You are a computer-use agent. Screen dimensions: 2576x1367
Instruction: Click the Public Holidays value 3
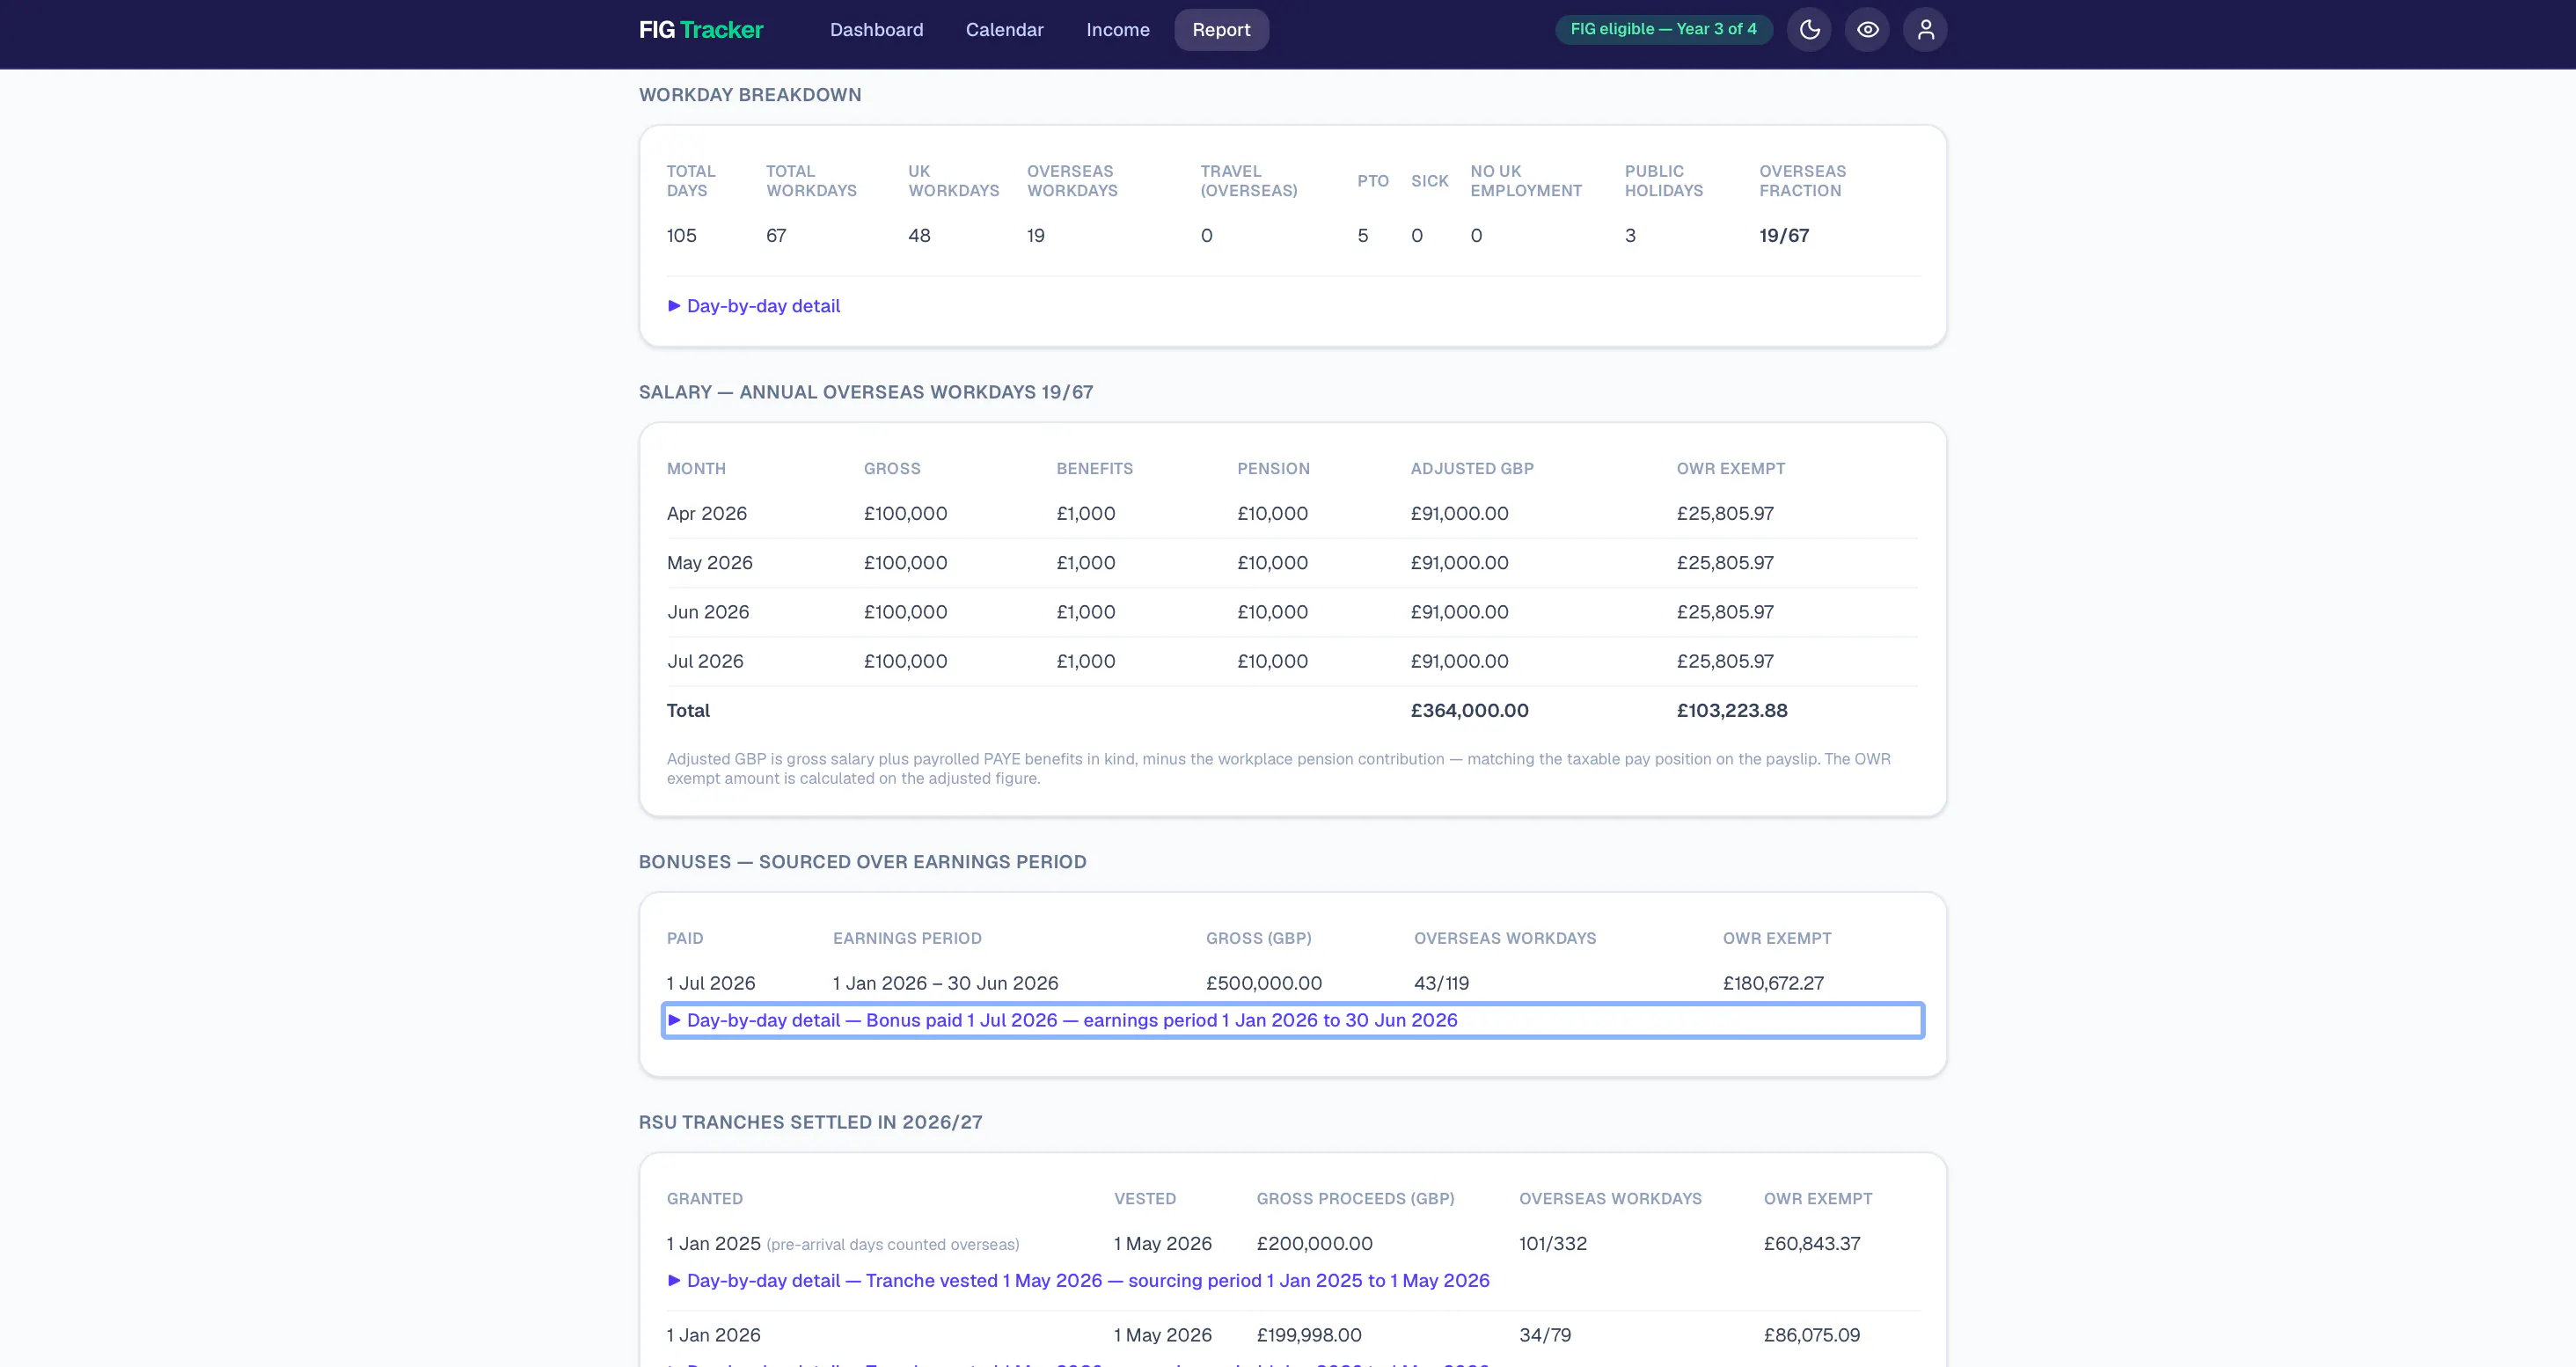(1630, 236)
